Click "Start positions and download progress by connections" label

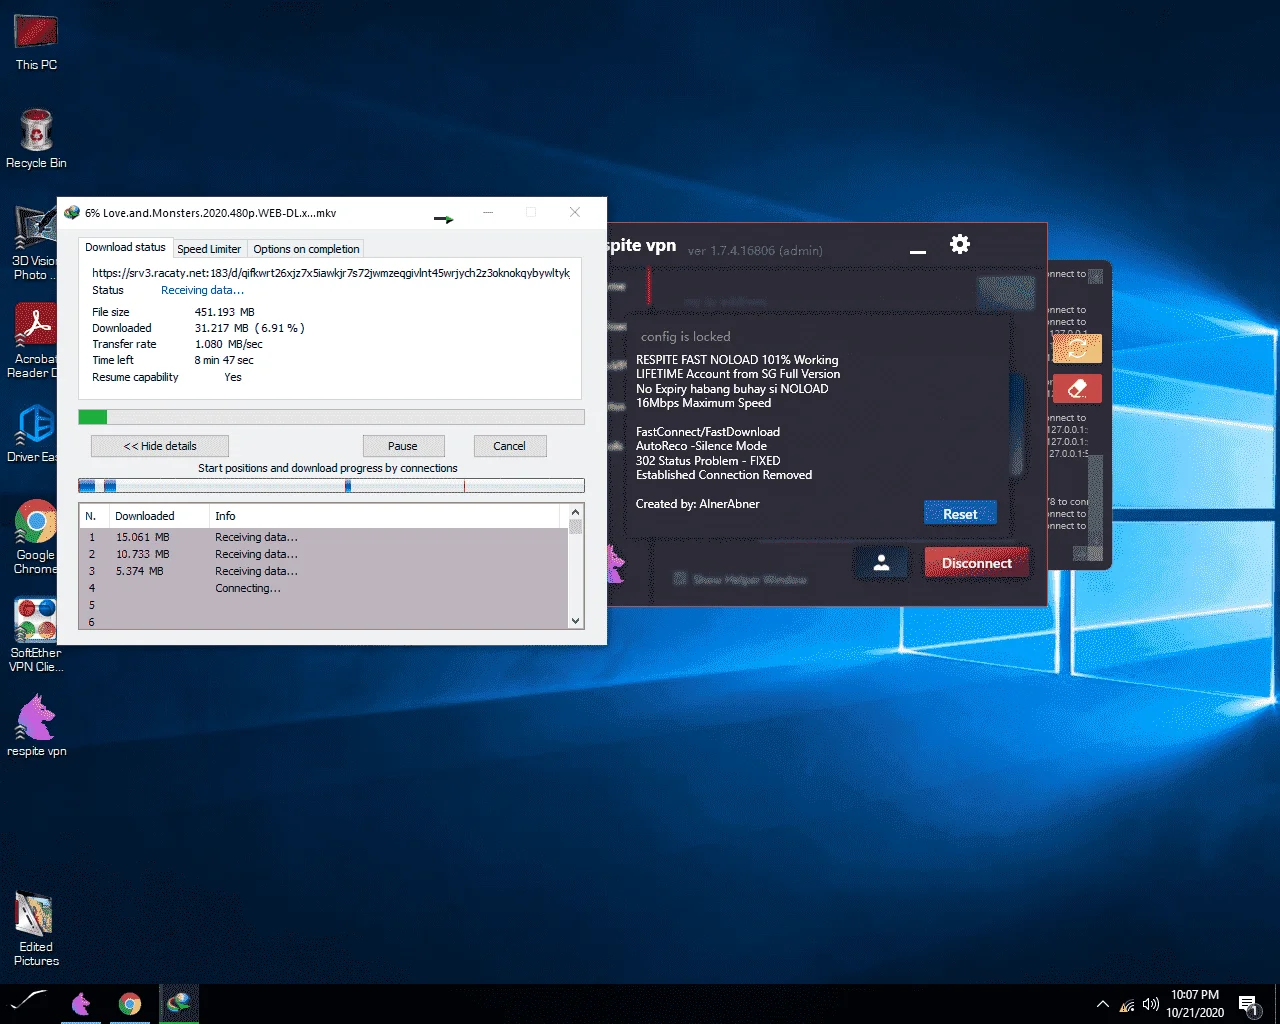328,468
